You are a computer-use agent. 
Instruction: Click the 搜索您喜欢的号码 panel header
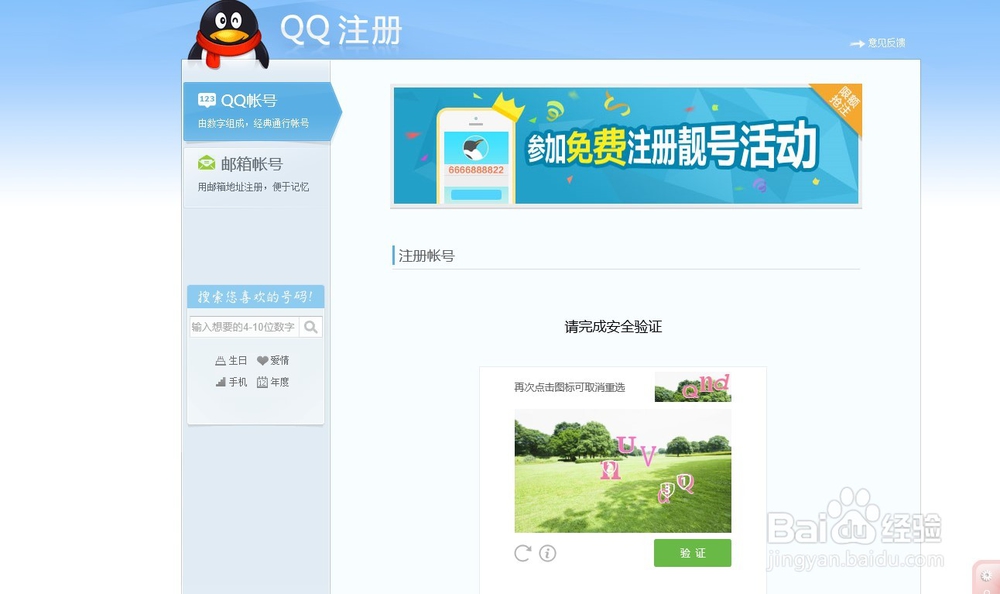pyautogui.click(x=255, y=297)
